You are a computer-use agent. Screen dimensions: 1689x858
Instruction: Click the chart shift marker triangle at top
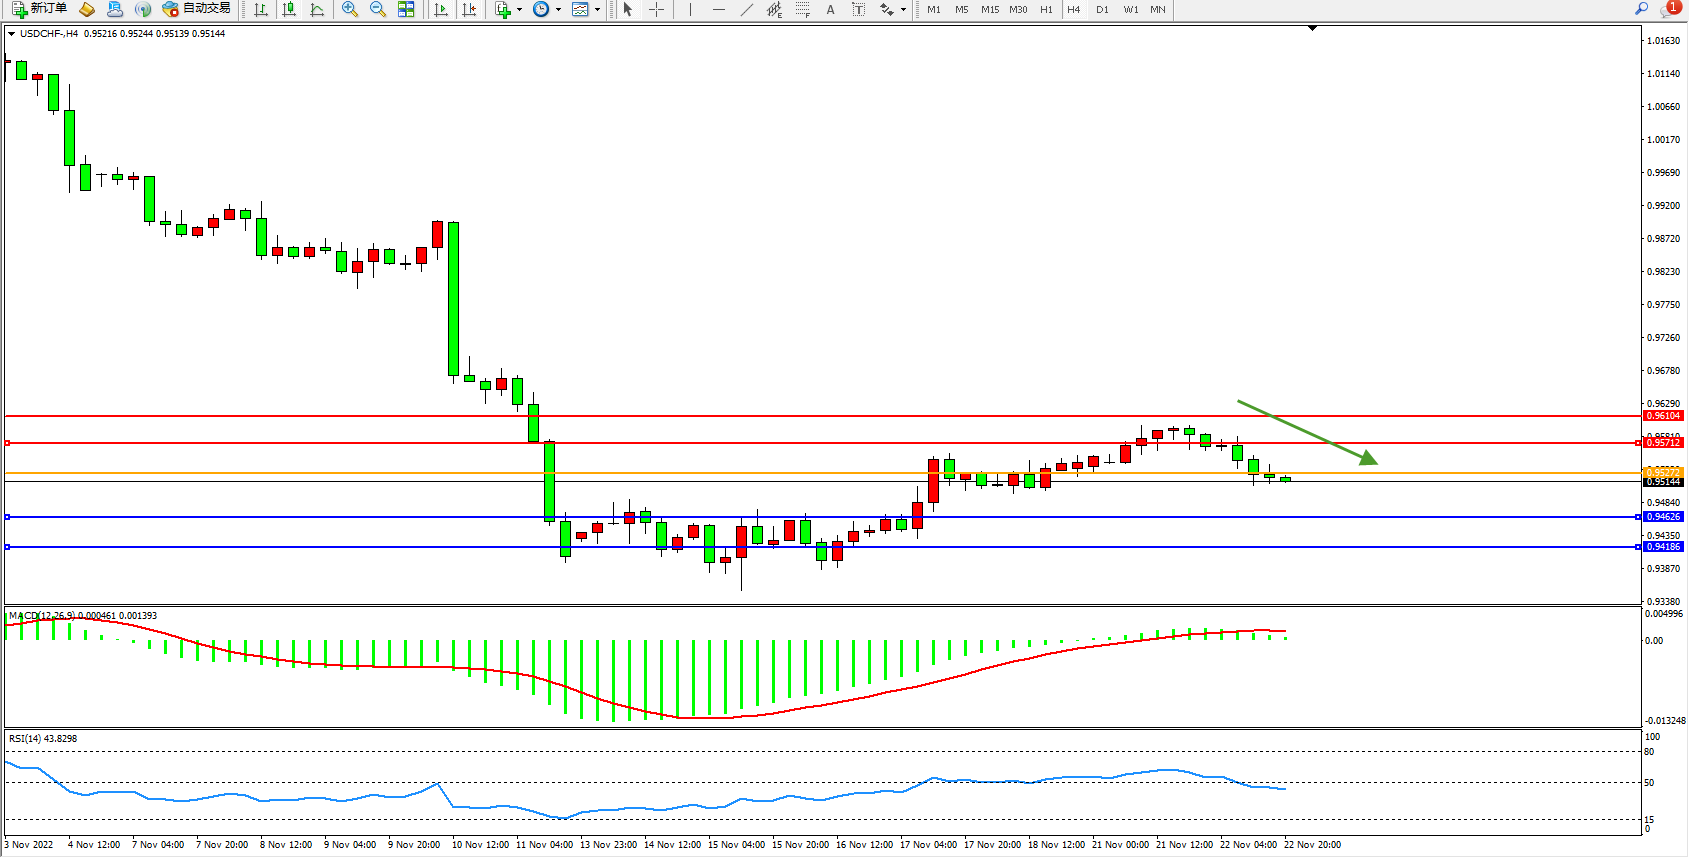[x=1312, y=29]
